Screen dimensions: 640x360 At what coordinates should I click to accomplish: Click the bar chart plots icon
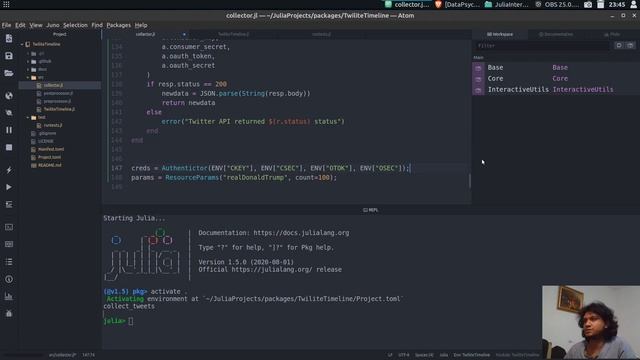tap(9, 296)
